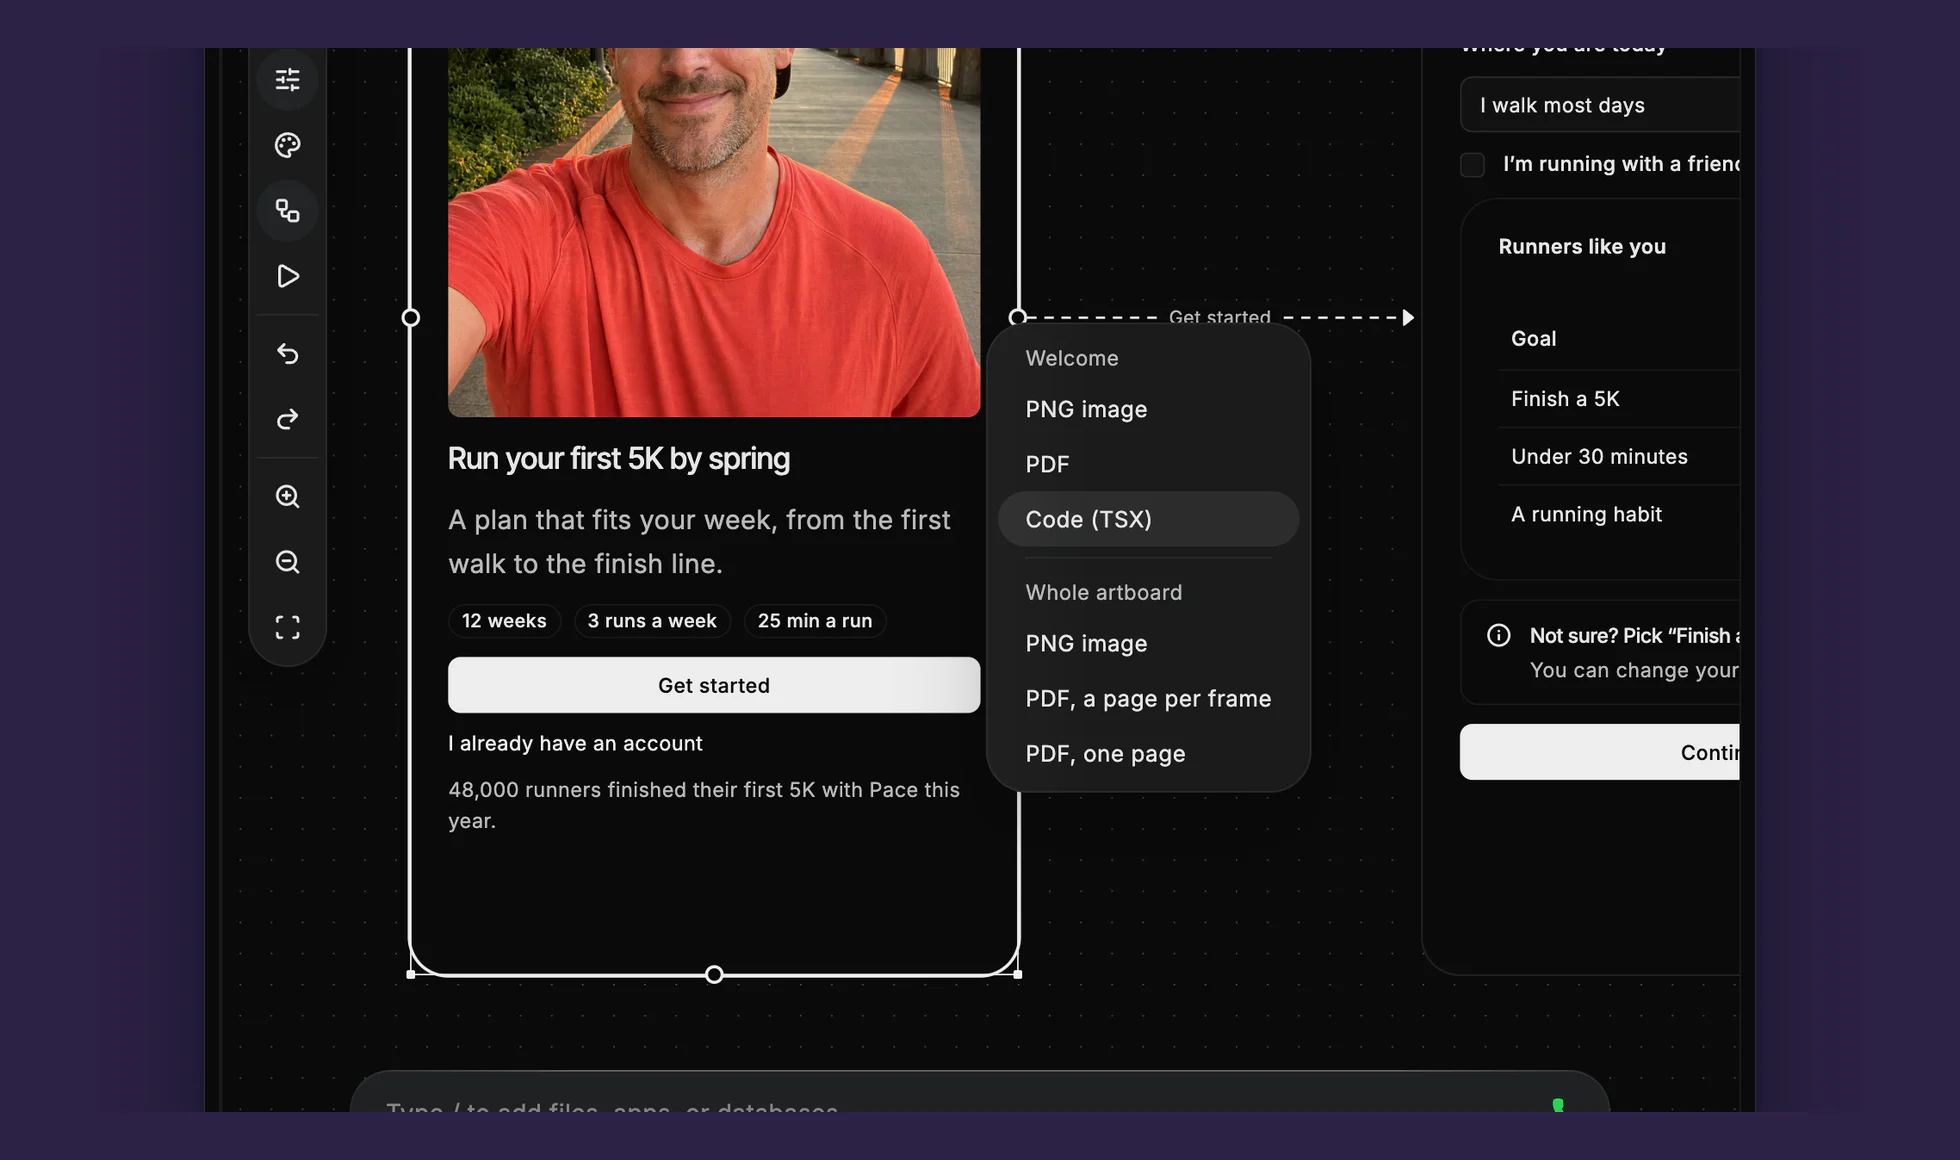The width and height of the screenshot is (1960, 1160).
Task: Click the frame's bottom center connection handle
Action: (x=714, y=974)
